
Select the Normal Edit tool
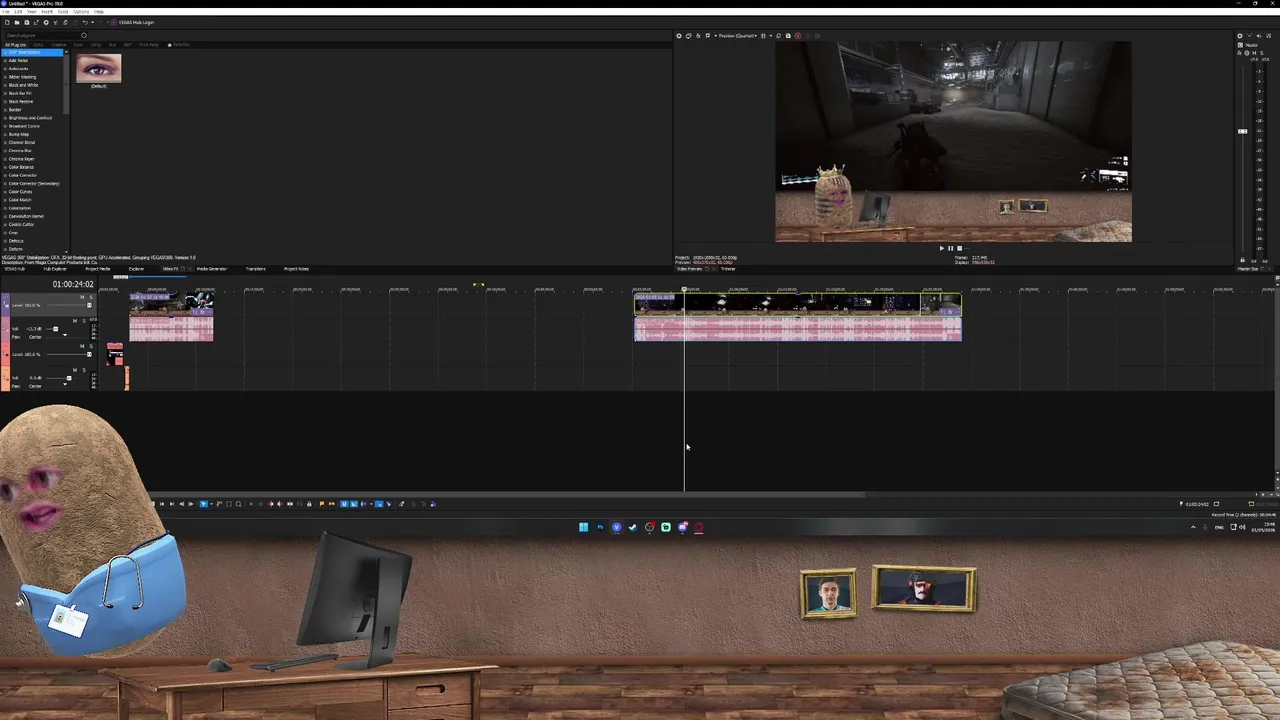pyautogui.click(x=203, y=504)
